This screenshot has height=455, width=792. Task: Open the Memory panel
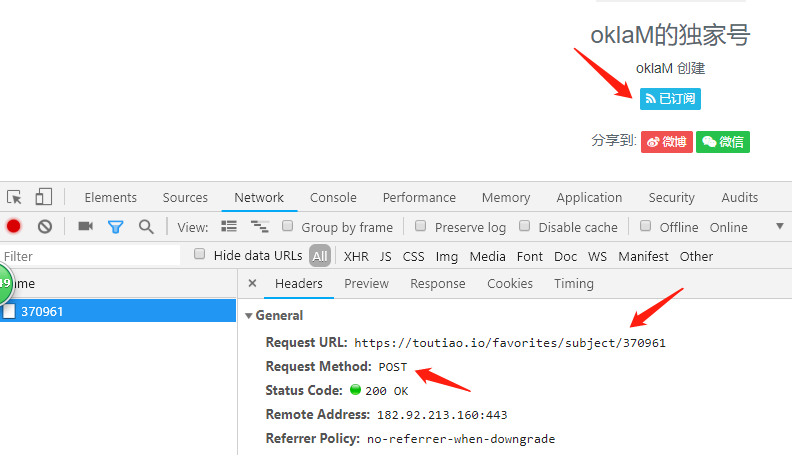pos(506,197)
